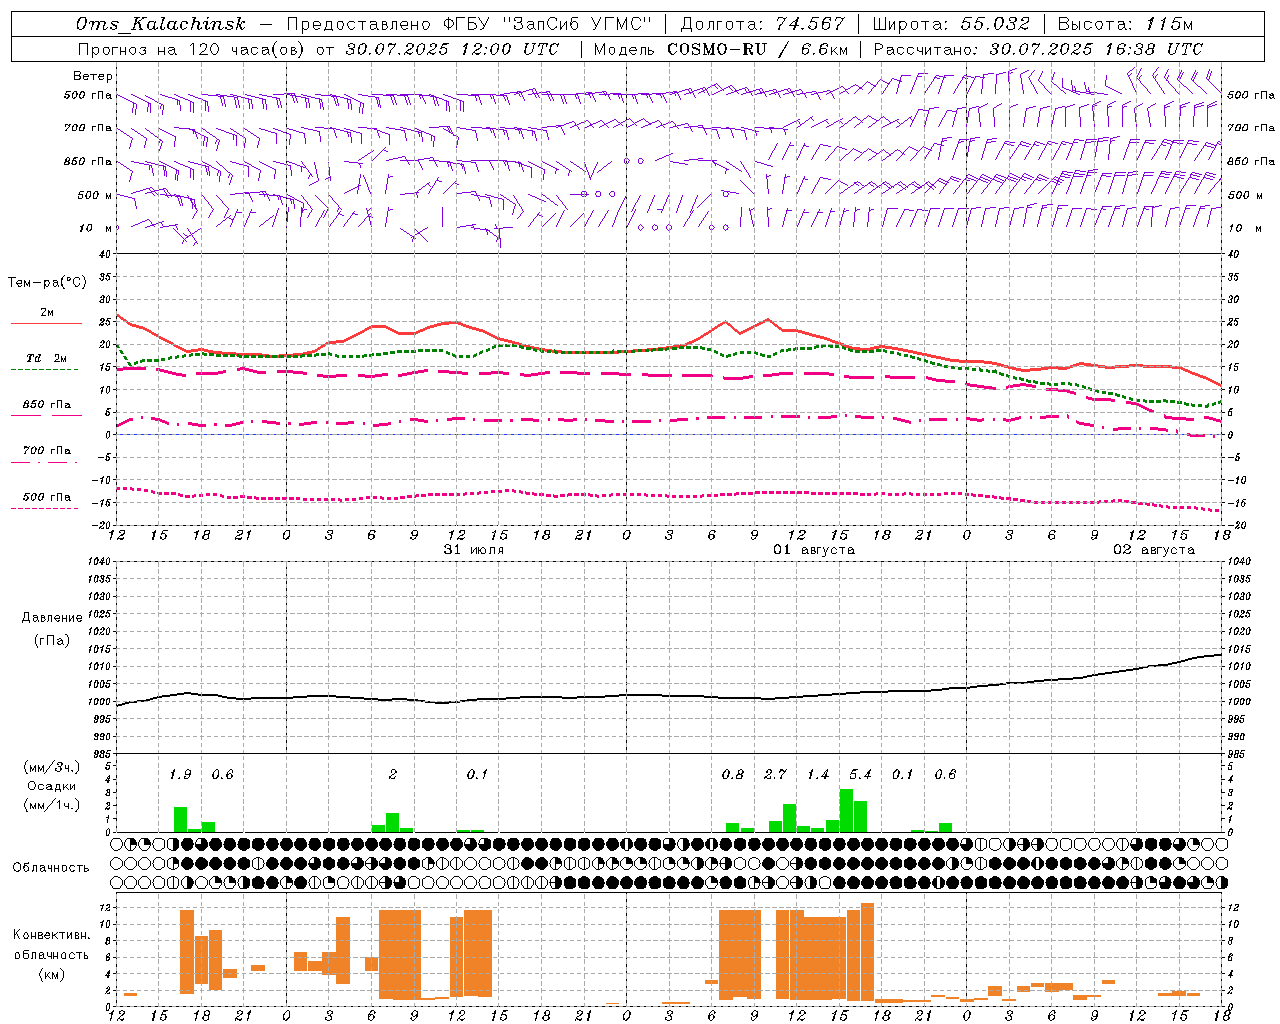Click the Высота: 115м value
This screenshot has height=1024, width=1280.
pos(1126,24)
